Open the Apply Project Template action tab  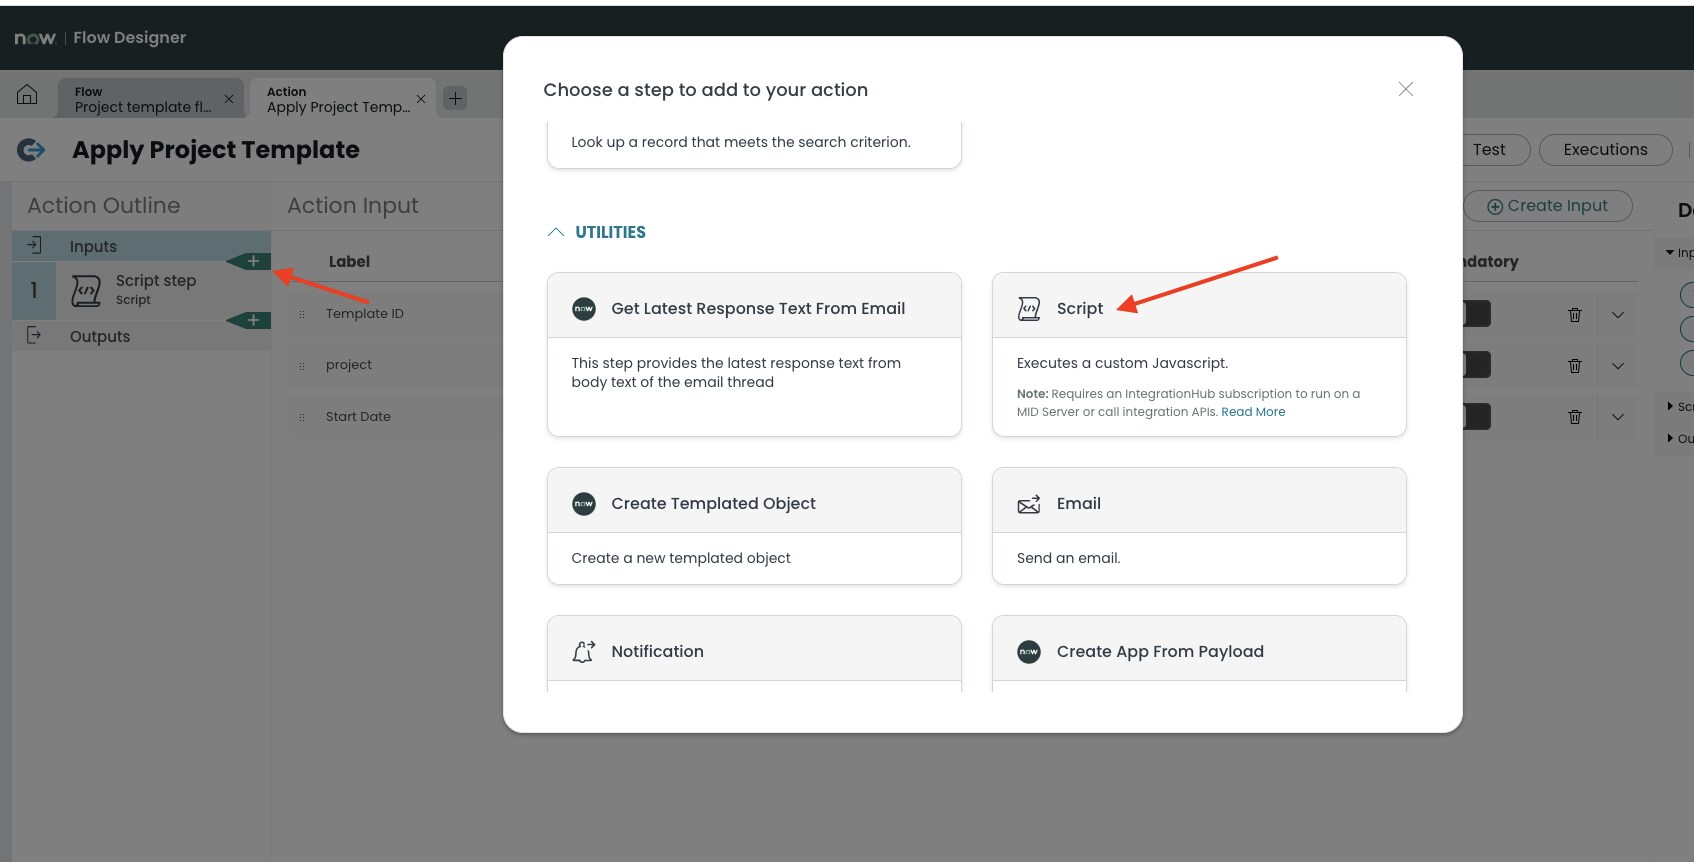tap(337, 98)
